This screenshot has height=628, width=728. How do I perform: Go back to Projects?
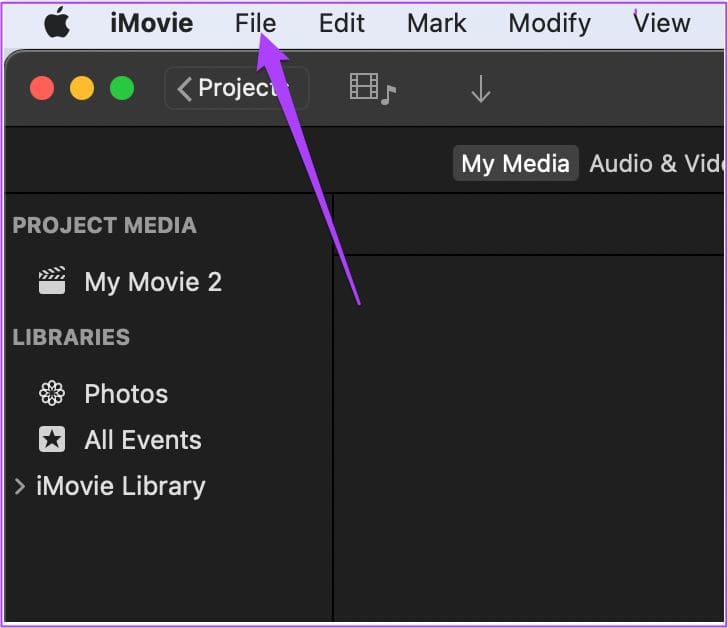click(x=237, y=88)
